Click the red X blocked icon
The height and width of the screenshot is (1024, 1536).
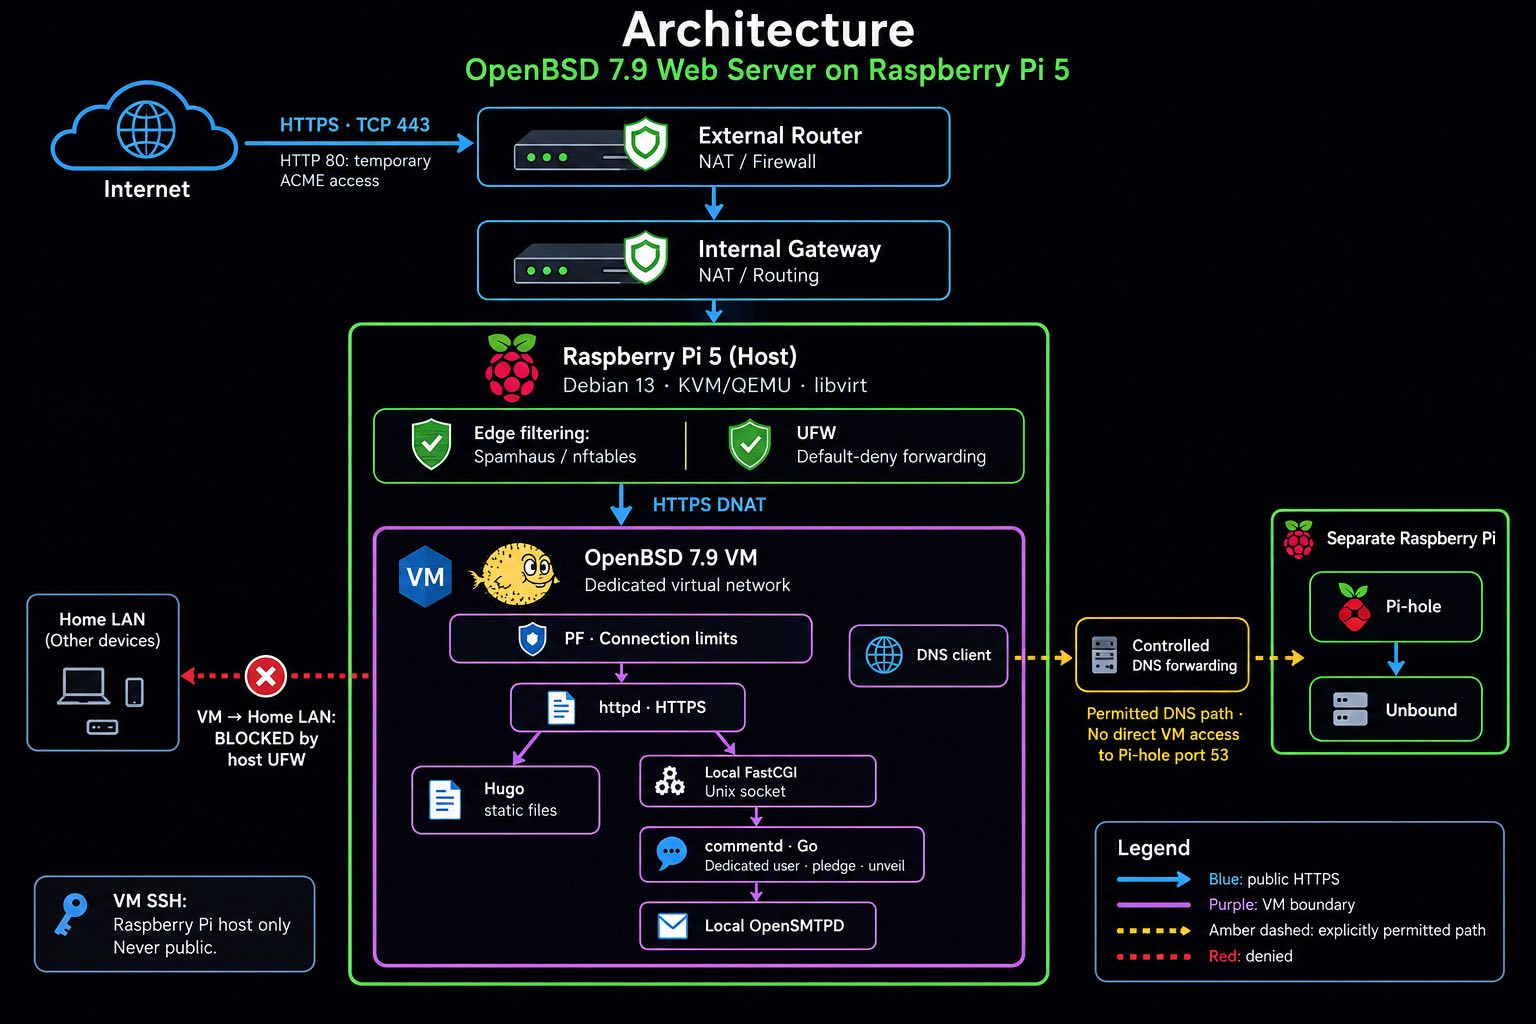(x=266, y=677)
